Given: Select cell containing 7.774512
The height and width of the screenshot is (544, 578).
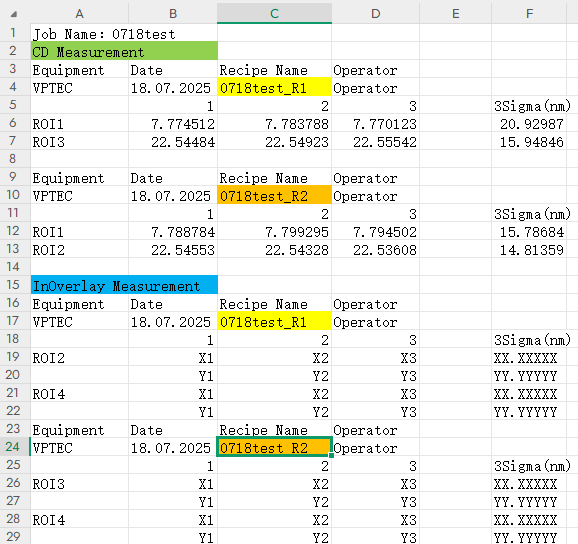Looking at the screenshot, I should click(x=173, y=123).
